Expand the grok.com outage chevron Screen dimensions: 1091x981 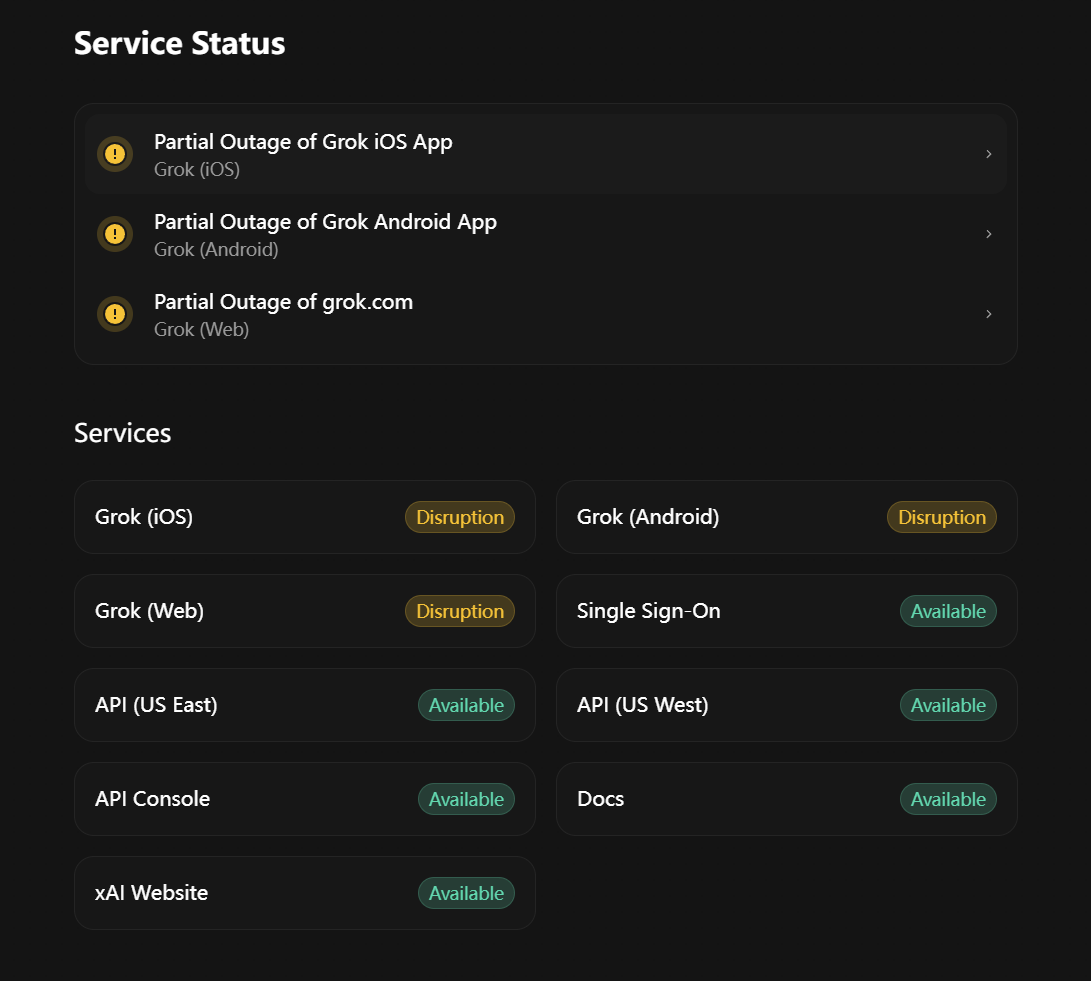[988, 314]
